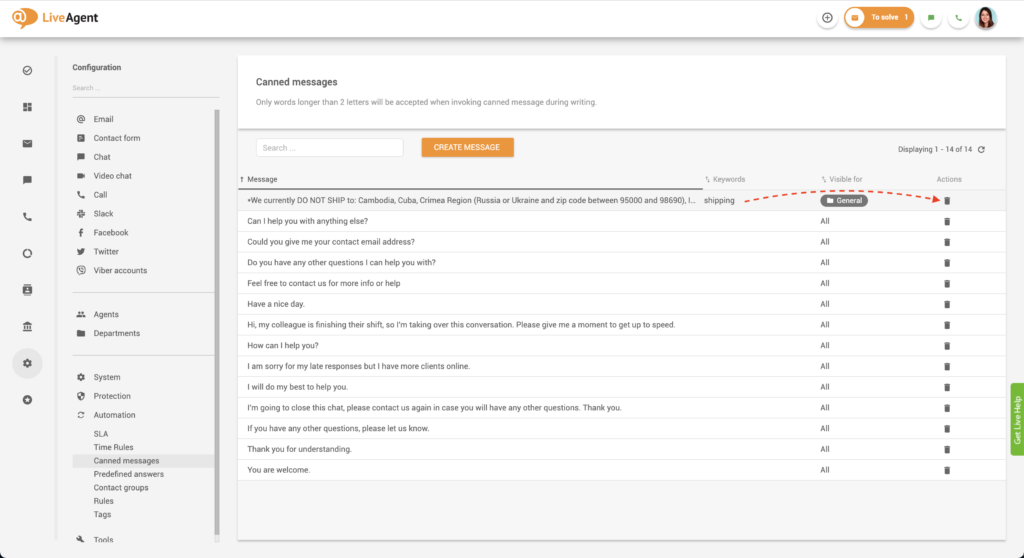
Task: Open the user avatar profile menu
Action: [x=986, y=18]
